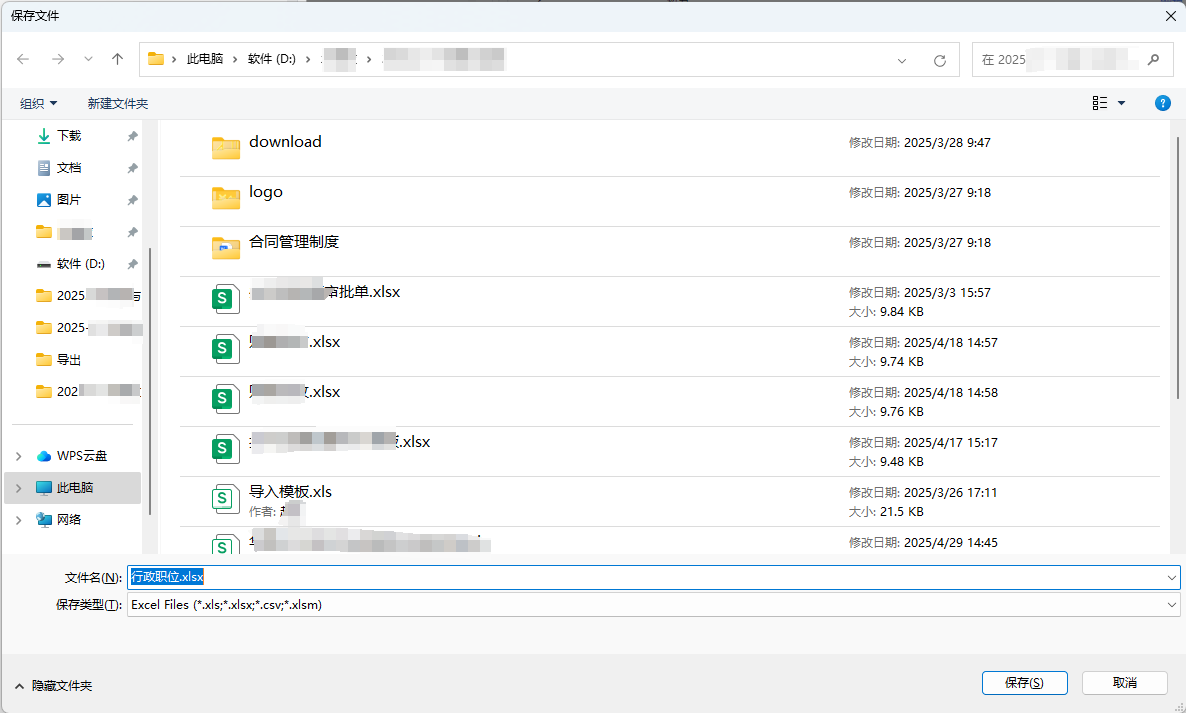Click the blue help question mark icon
Screen dimensions: 1186x713
point(1162,103)
